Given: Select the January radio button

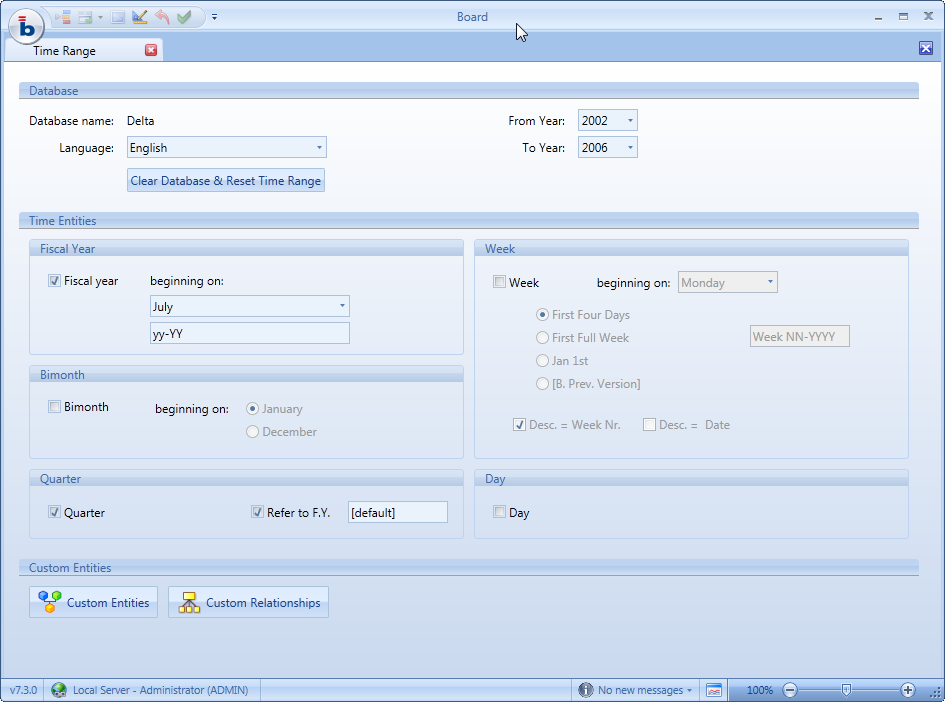Looking at the screenshot, I should pyautogui.click(x=253, y=409).
